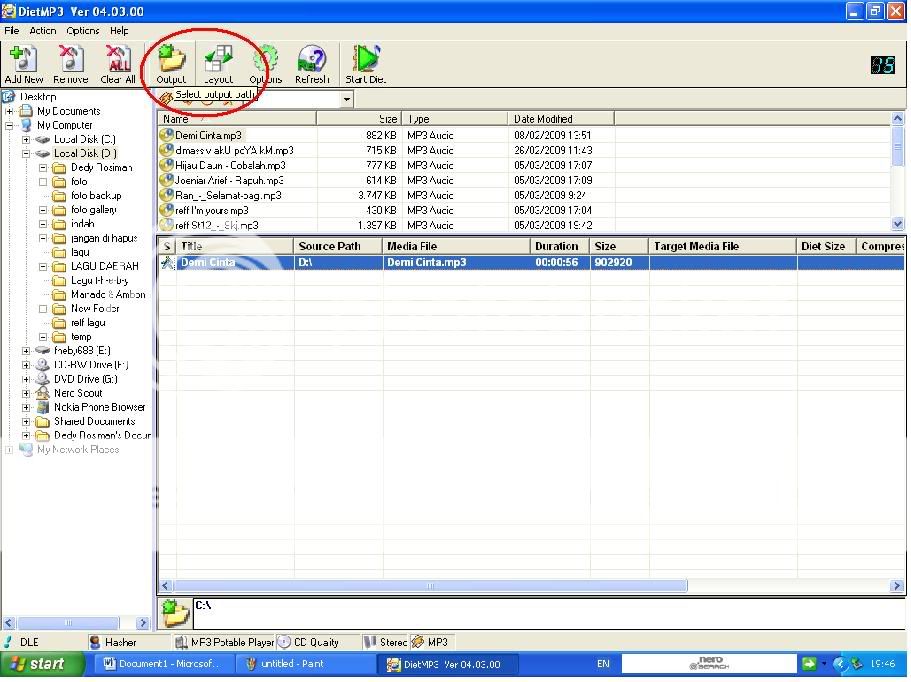Click the Windows Start button

pyautogui.click(x=37, y=664)
